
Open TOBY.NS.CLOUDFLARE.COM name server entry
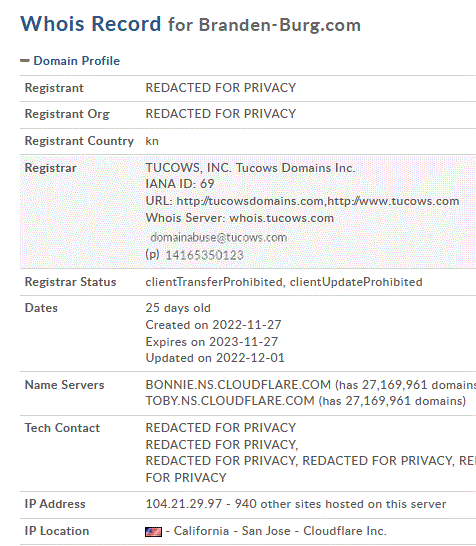pyautogui.click(x=230, y=401)
